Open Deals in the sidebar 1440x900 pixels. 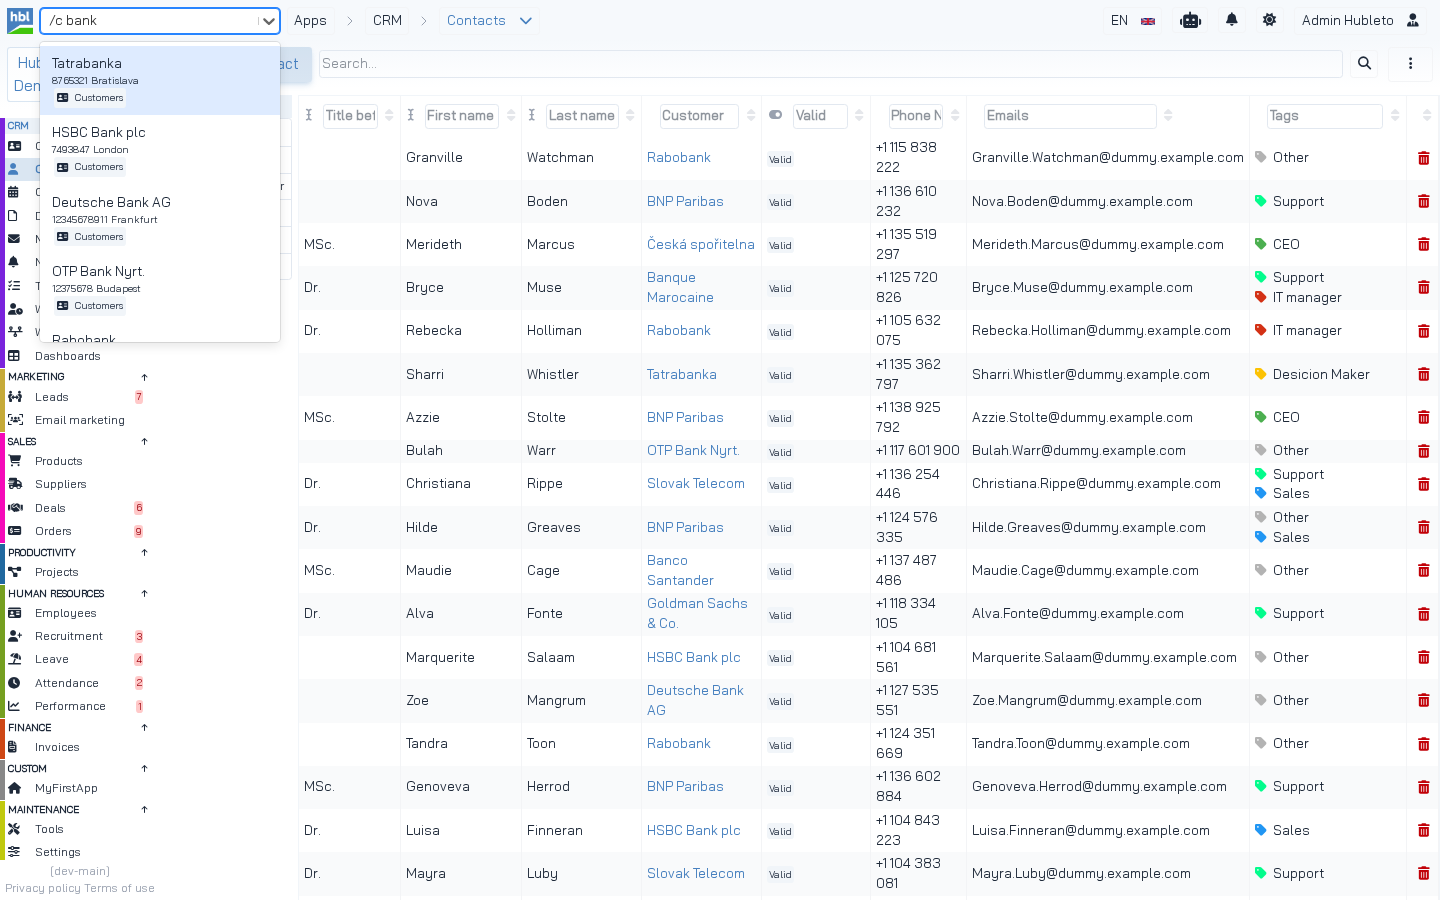tap(50, 508)
